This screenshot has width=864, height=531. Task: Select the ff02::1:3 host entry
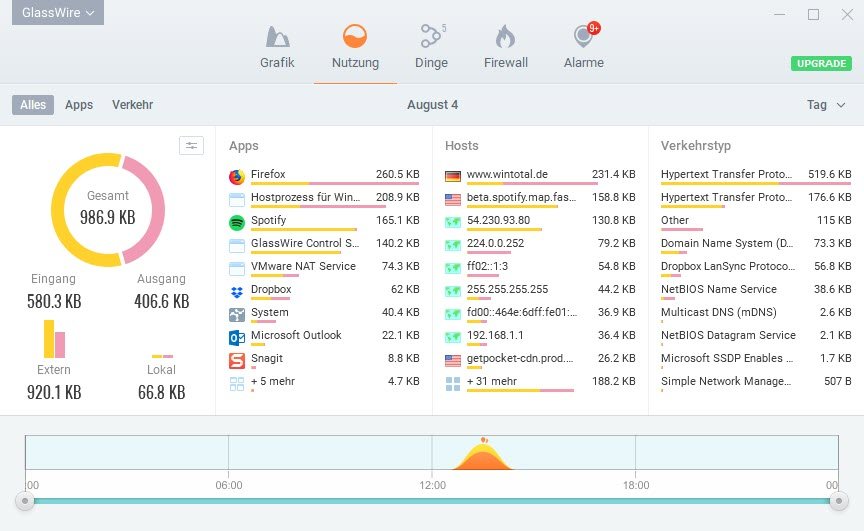(x=540, y=268)
